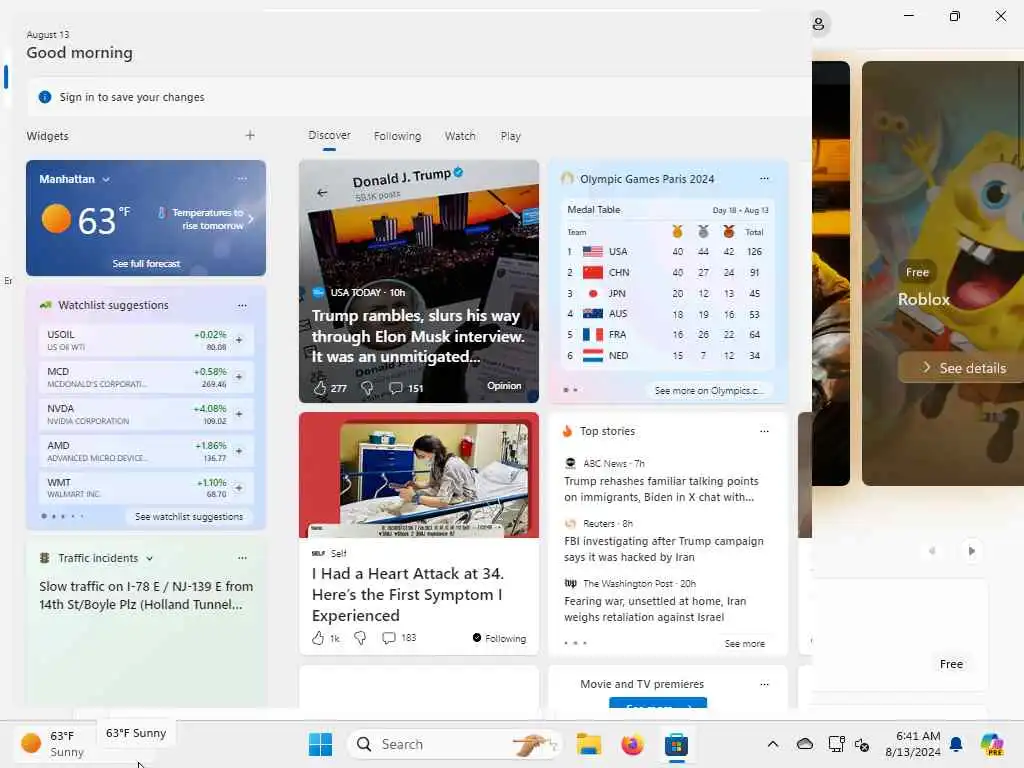This screenshot has width=1024, height=768.
Task: Like the Trump rambles article
Action: (x=320, y=388)
